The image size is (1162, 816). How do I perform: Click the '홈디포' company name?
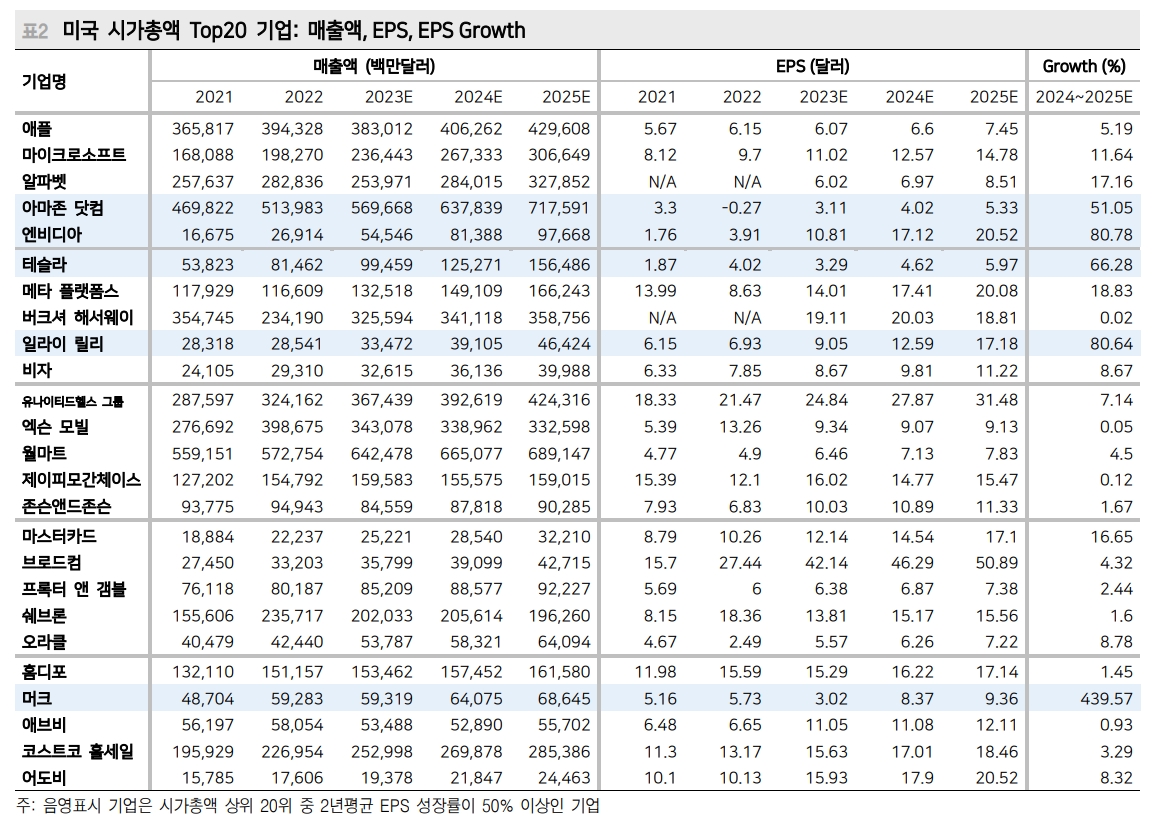[44, 672]
